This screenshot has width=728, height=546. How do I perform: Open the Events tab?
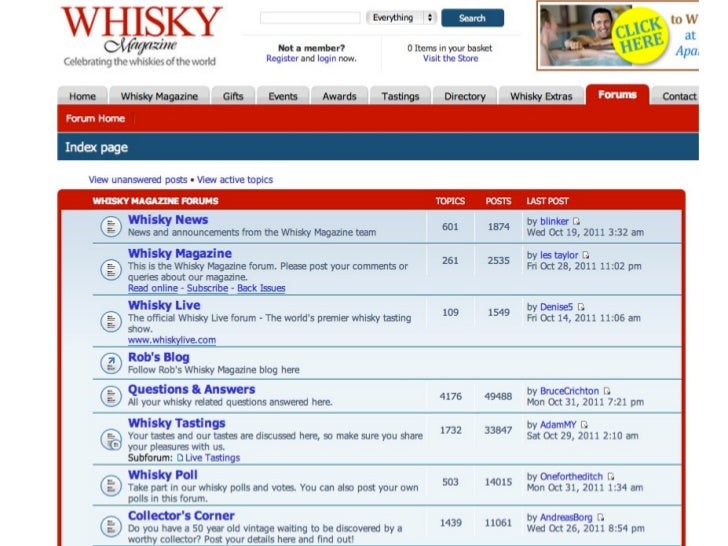click(x=283, y=96)
